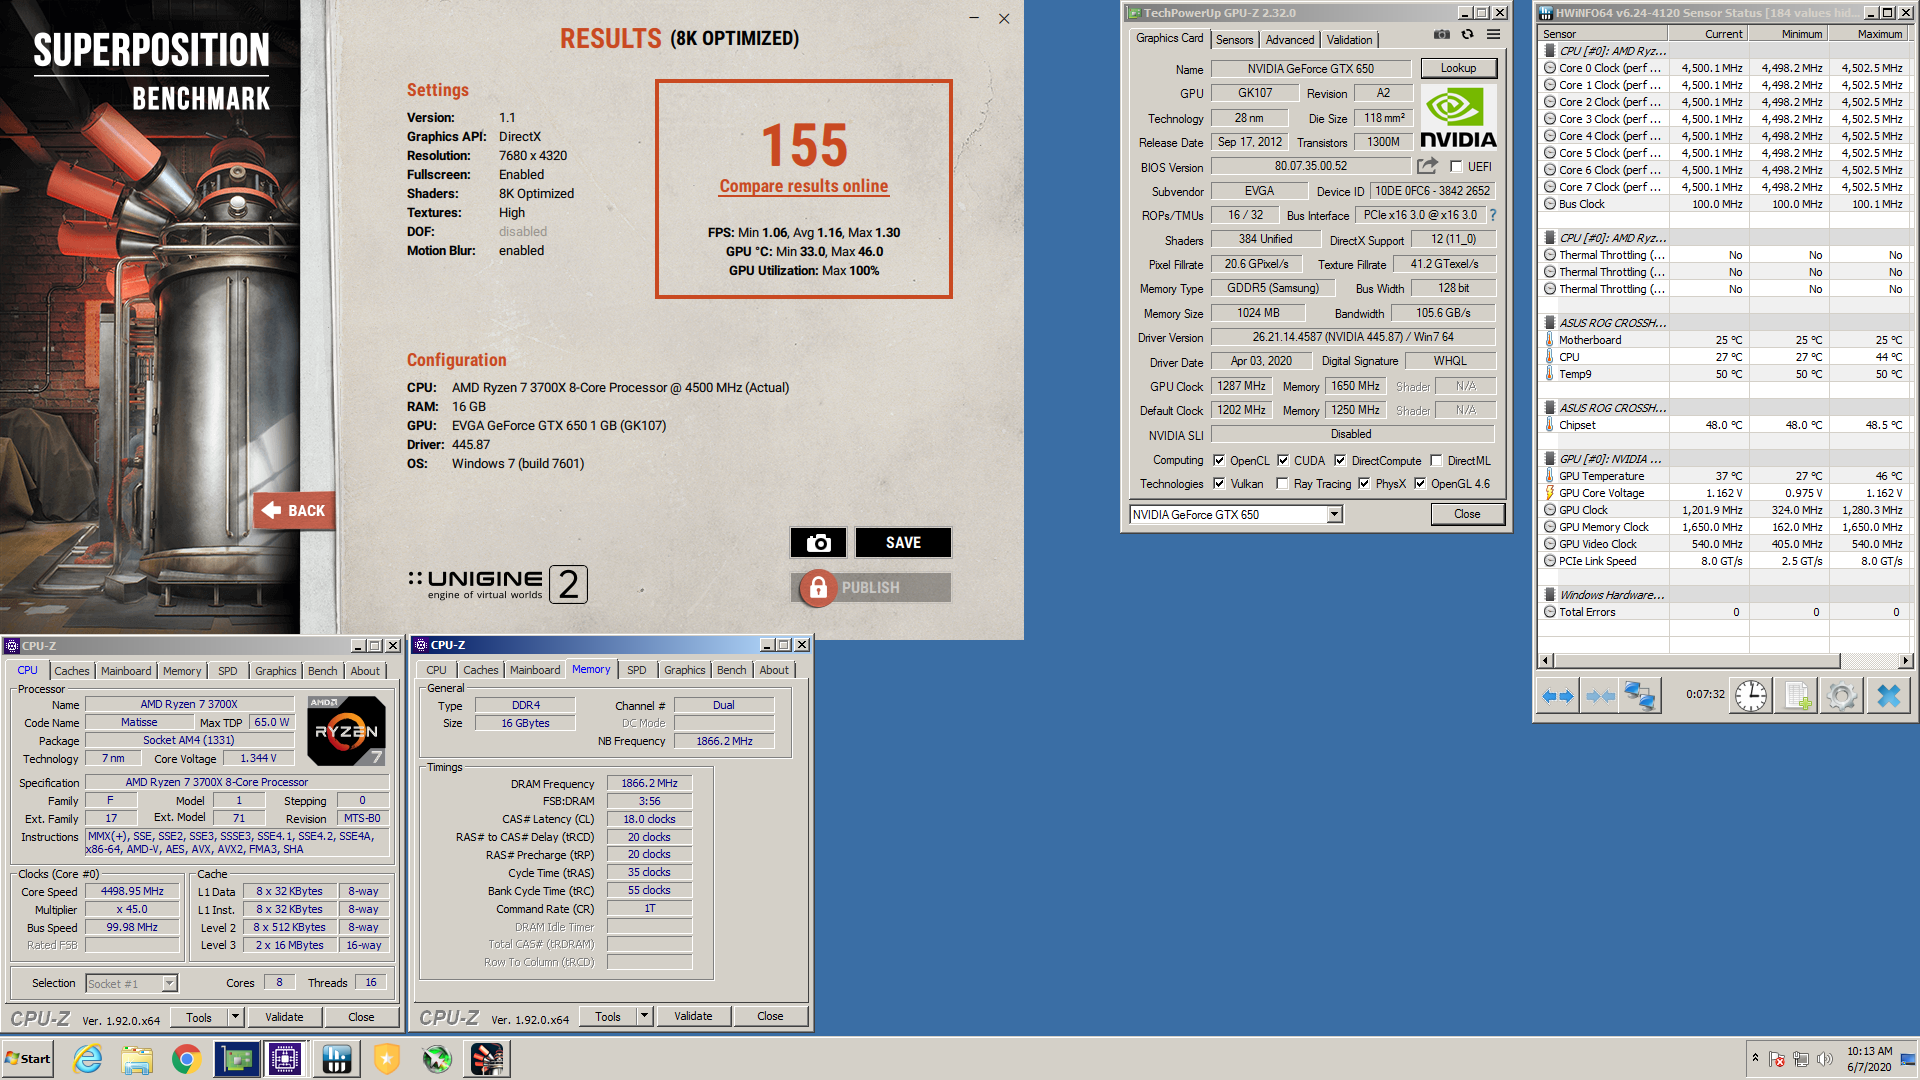Open SPD tab in right CPU-Z
Image resolution: width=1920 pixels, height=1080 pixels.
coord(637,670)
